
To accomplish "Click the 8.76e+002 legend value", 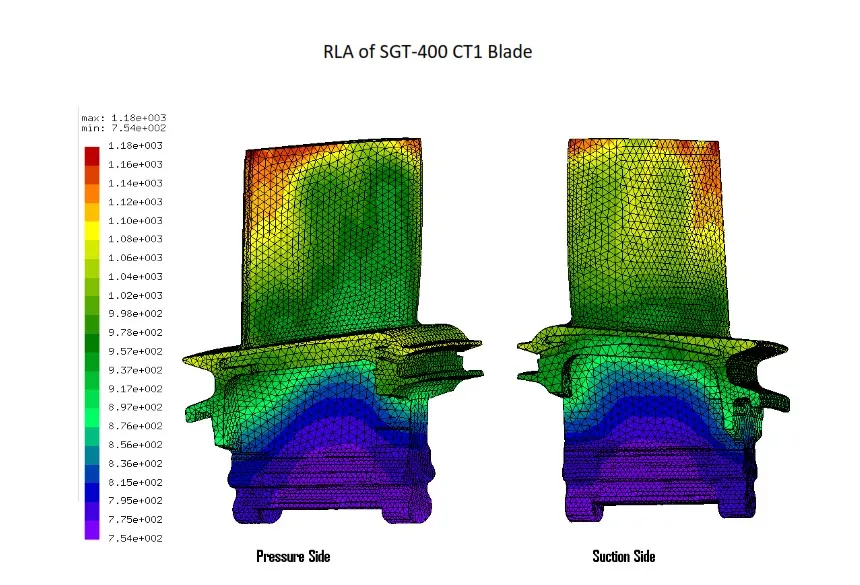I will coord(135,426).
